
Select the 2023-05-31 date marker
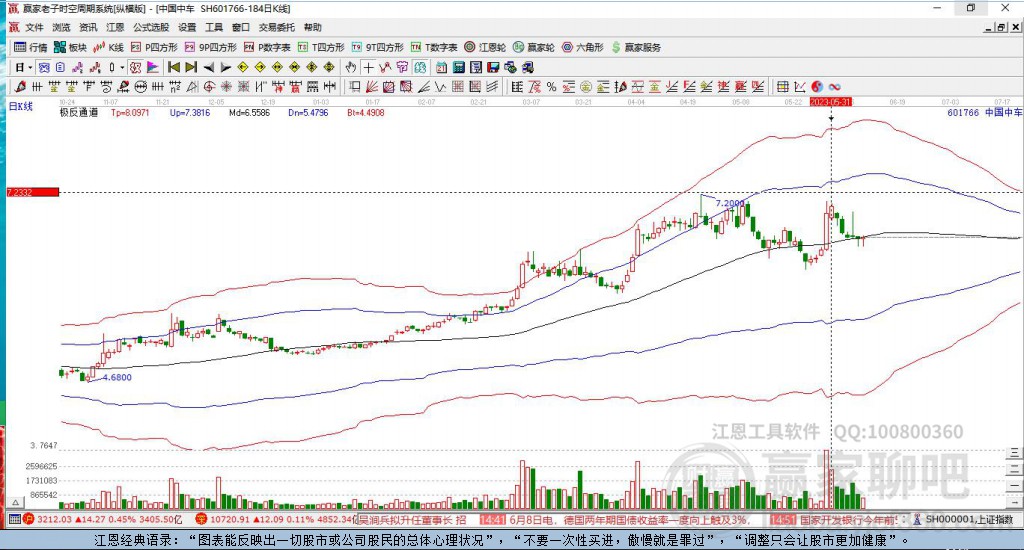[831, 102]
